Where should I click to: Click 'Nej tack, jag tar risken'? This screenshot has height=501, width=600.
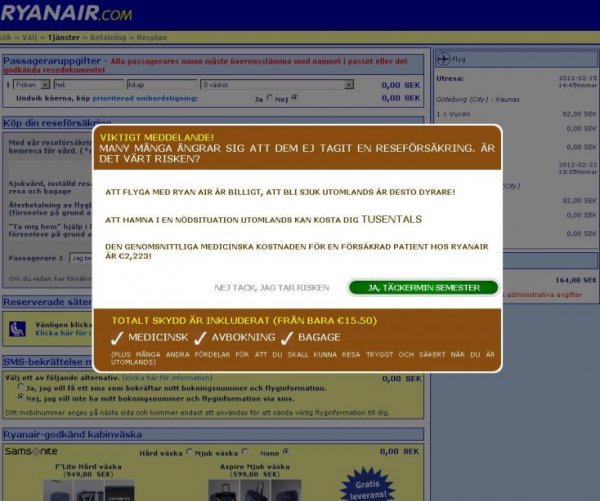271,287
